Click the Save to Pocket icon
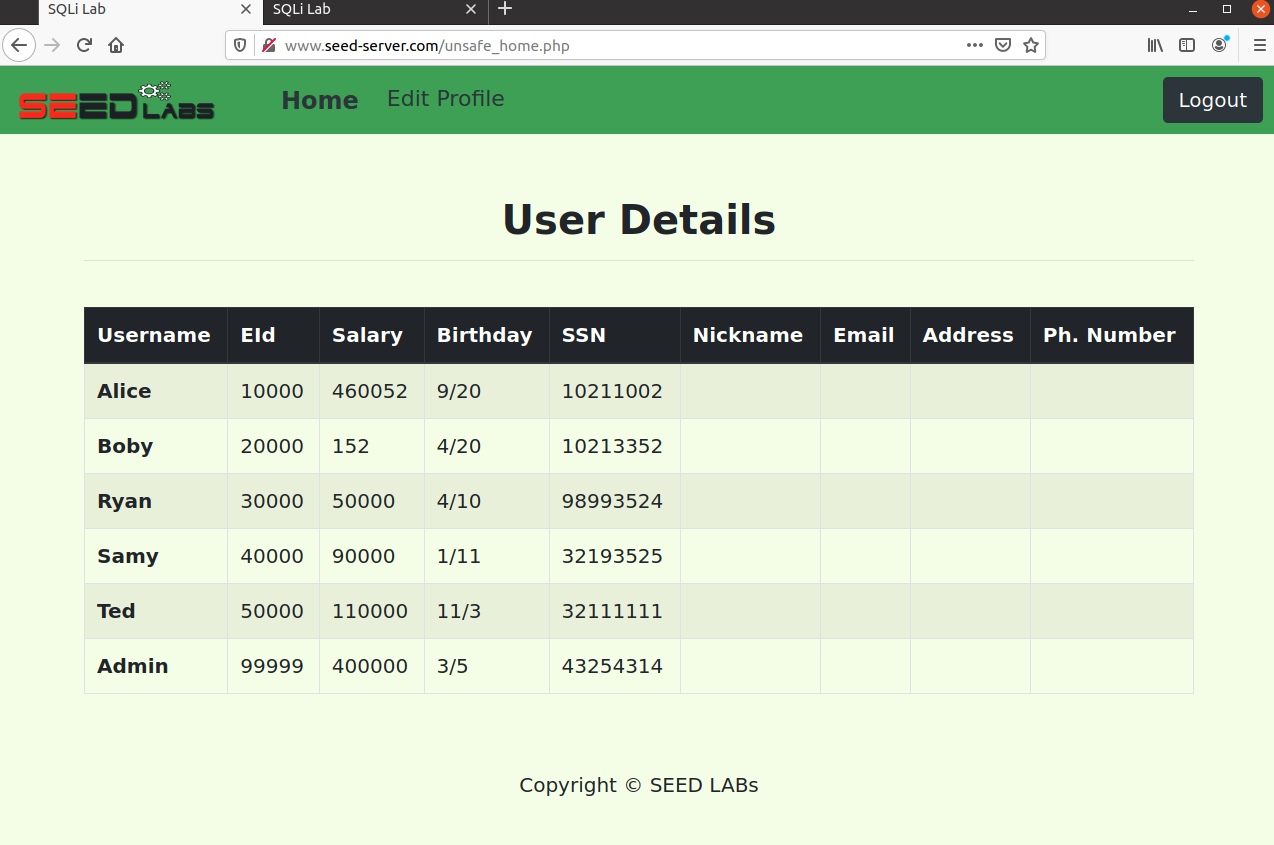 point(1003,45)
